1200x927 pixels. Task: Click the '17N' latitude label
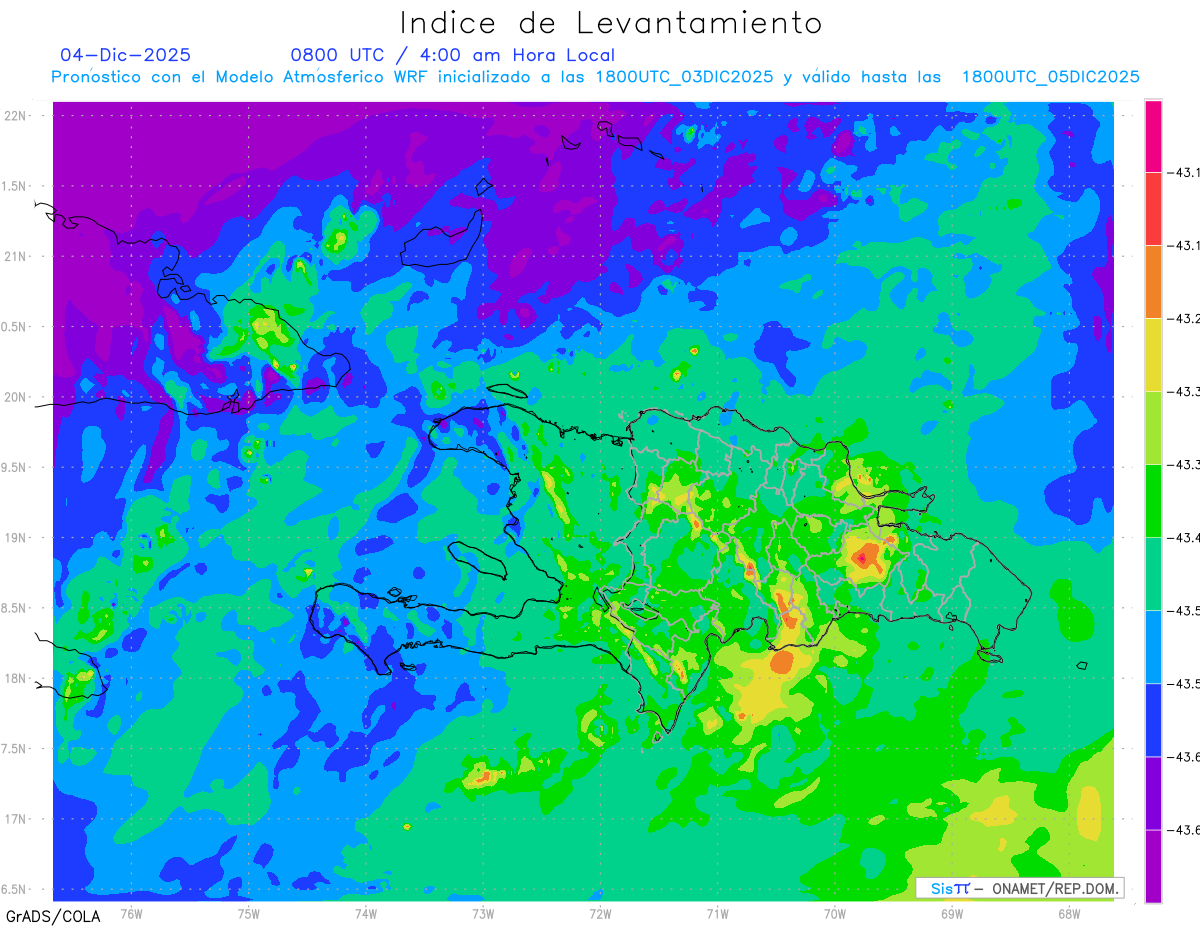pyautogui.click(x=16, y=819)
